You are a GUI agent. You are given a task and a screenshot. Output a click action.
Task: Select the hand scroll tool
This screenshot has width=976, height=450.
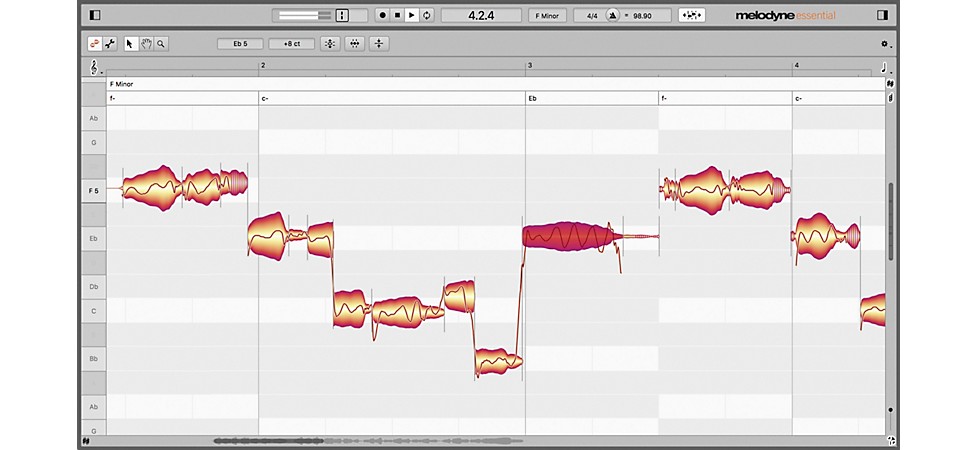coord(146,44)
